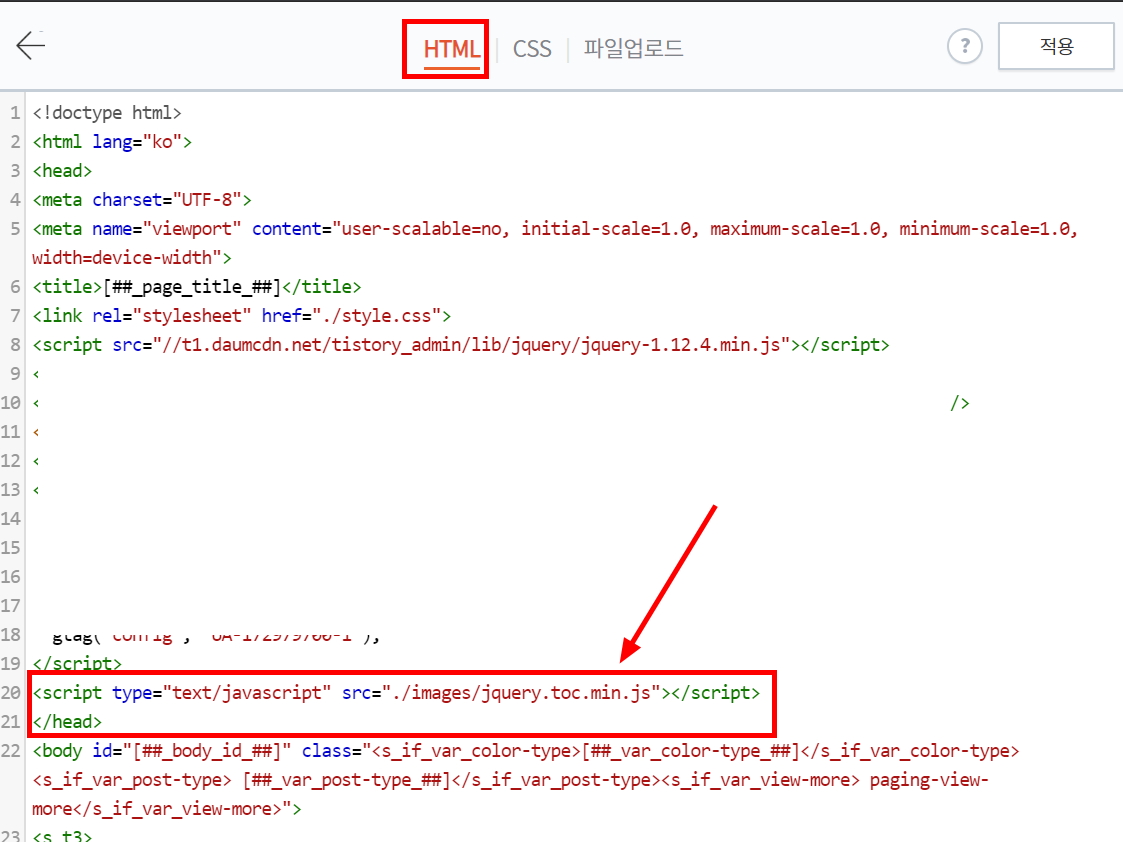Viewport: 1123px width, 842px height.
Task: Click the more</s_if_var_view-more> line
Action: [x=167, y=809]
